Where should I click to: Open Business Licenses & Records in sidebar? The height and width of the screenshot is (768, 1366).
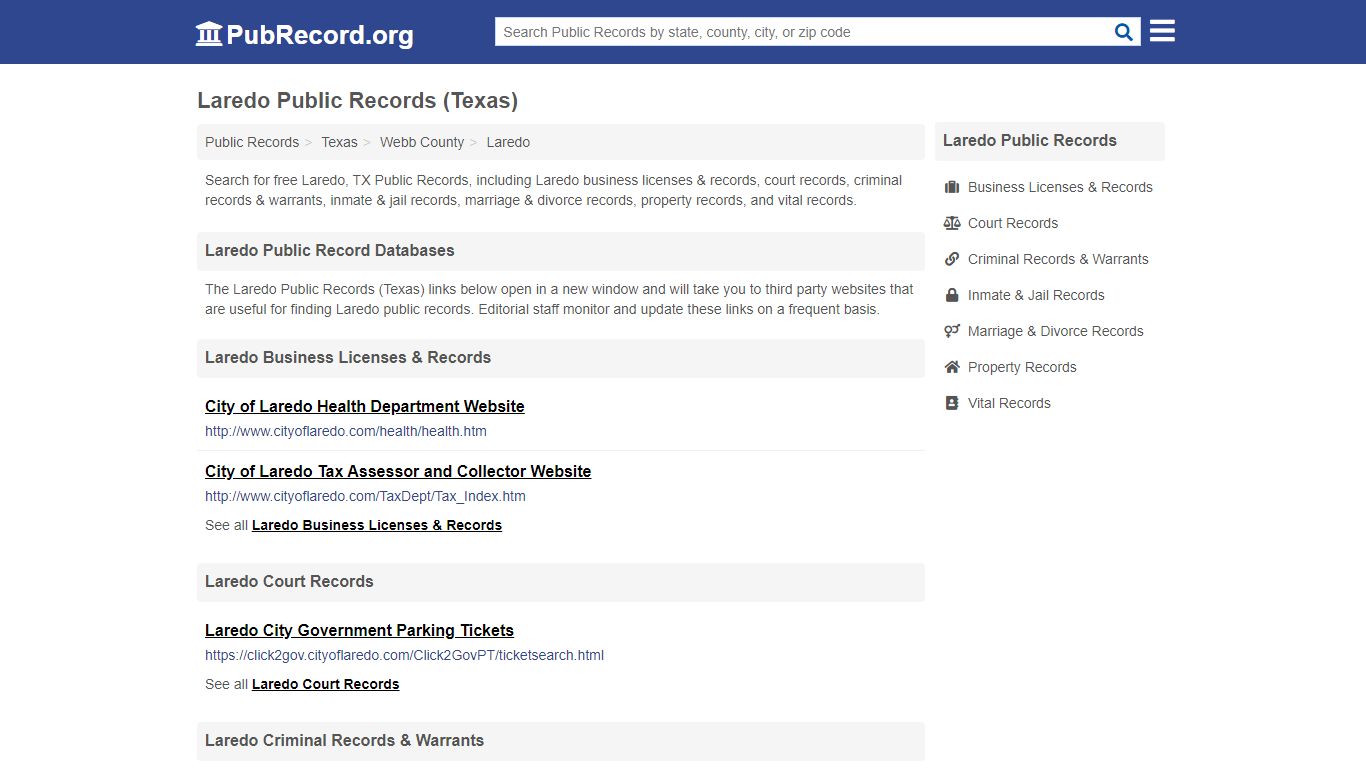click(1060, 187)
